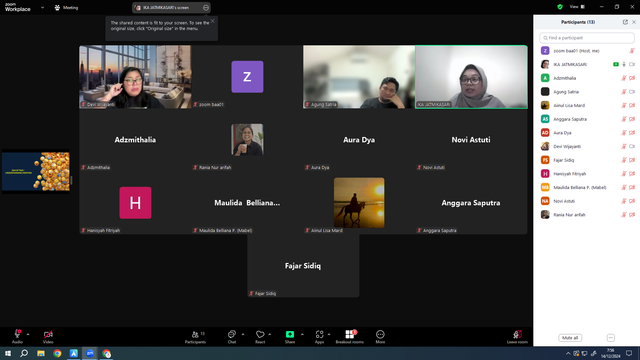The image size is (640, 360).
Task: Select Agung Satria's video tile
Action: pos(359,77)
